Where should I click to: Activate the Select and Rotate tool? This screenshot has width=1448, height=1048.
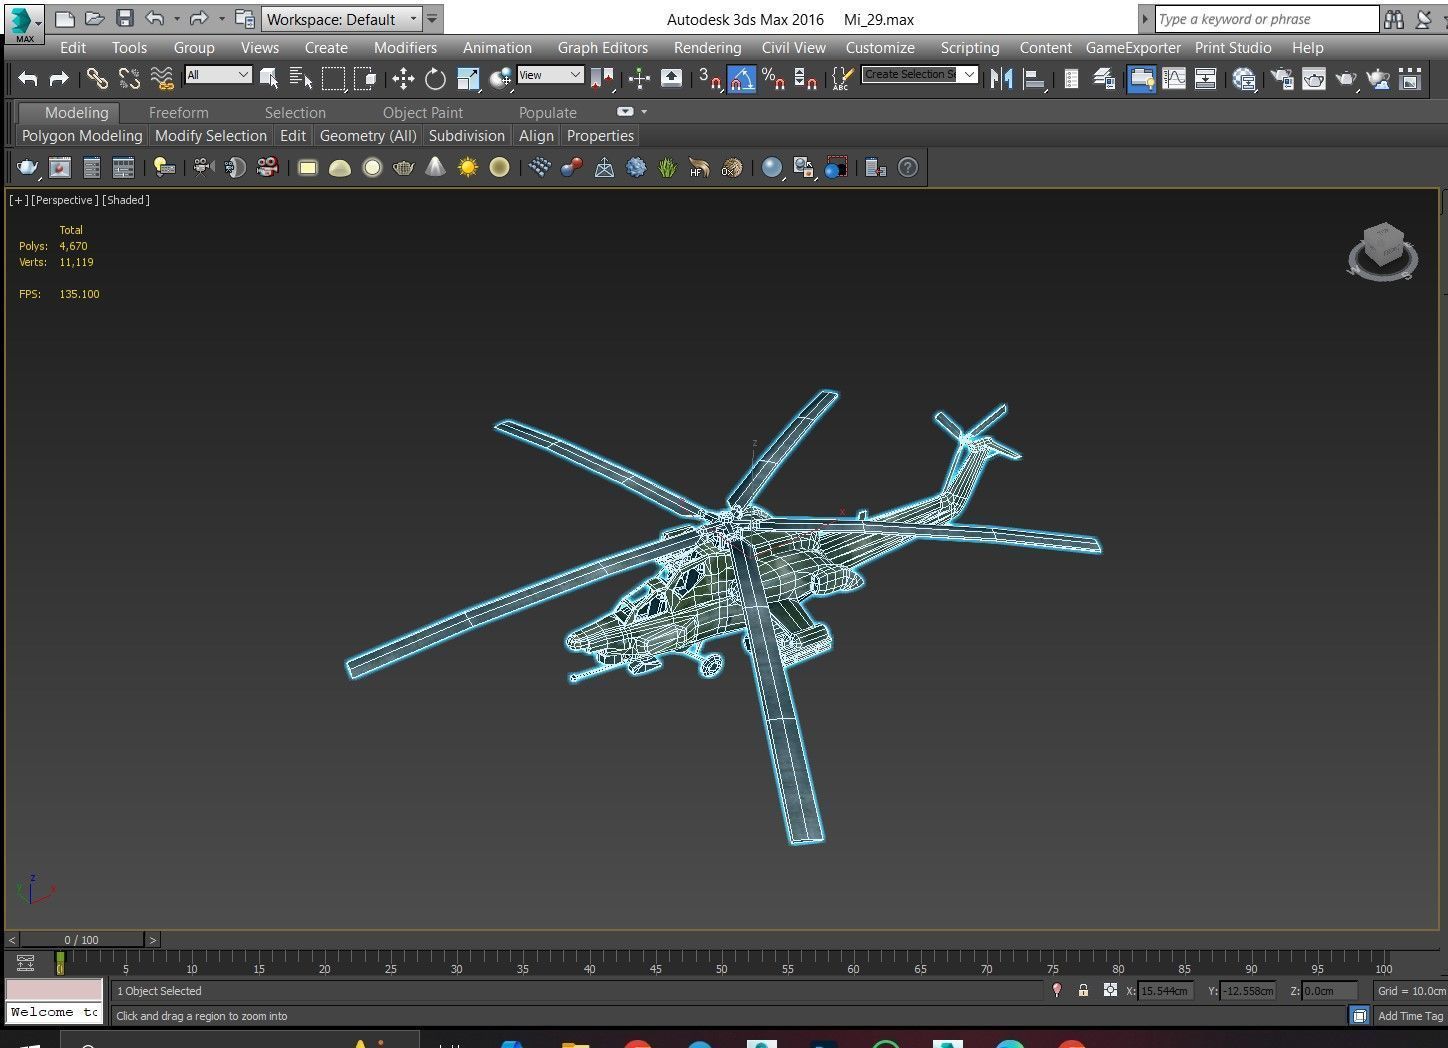(x=435, y=78)
